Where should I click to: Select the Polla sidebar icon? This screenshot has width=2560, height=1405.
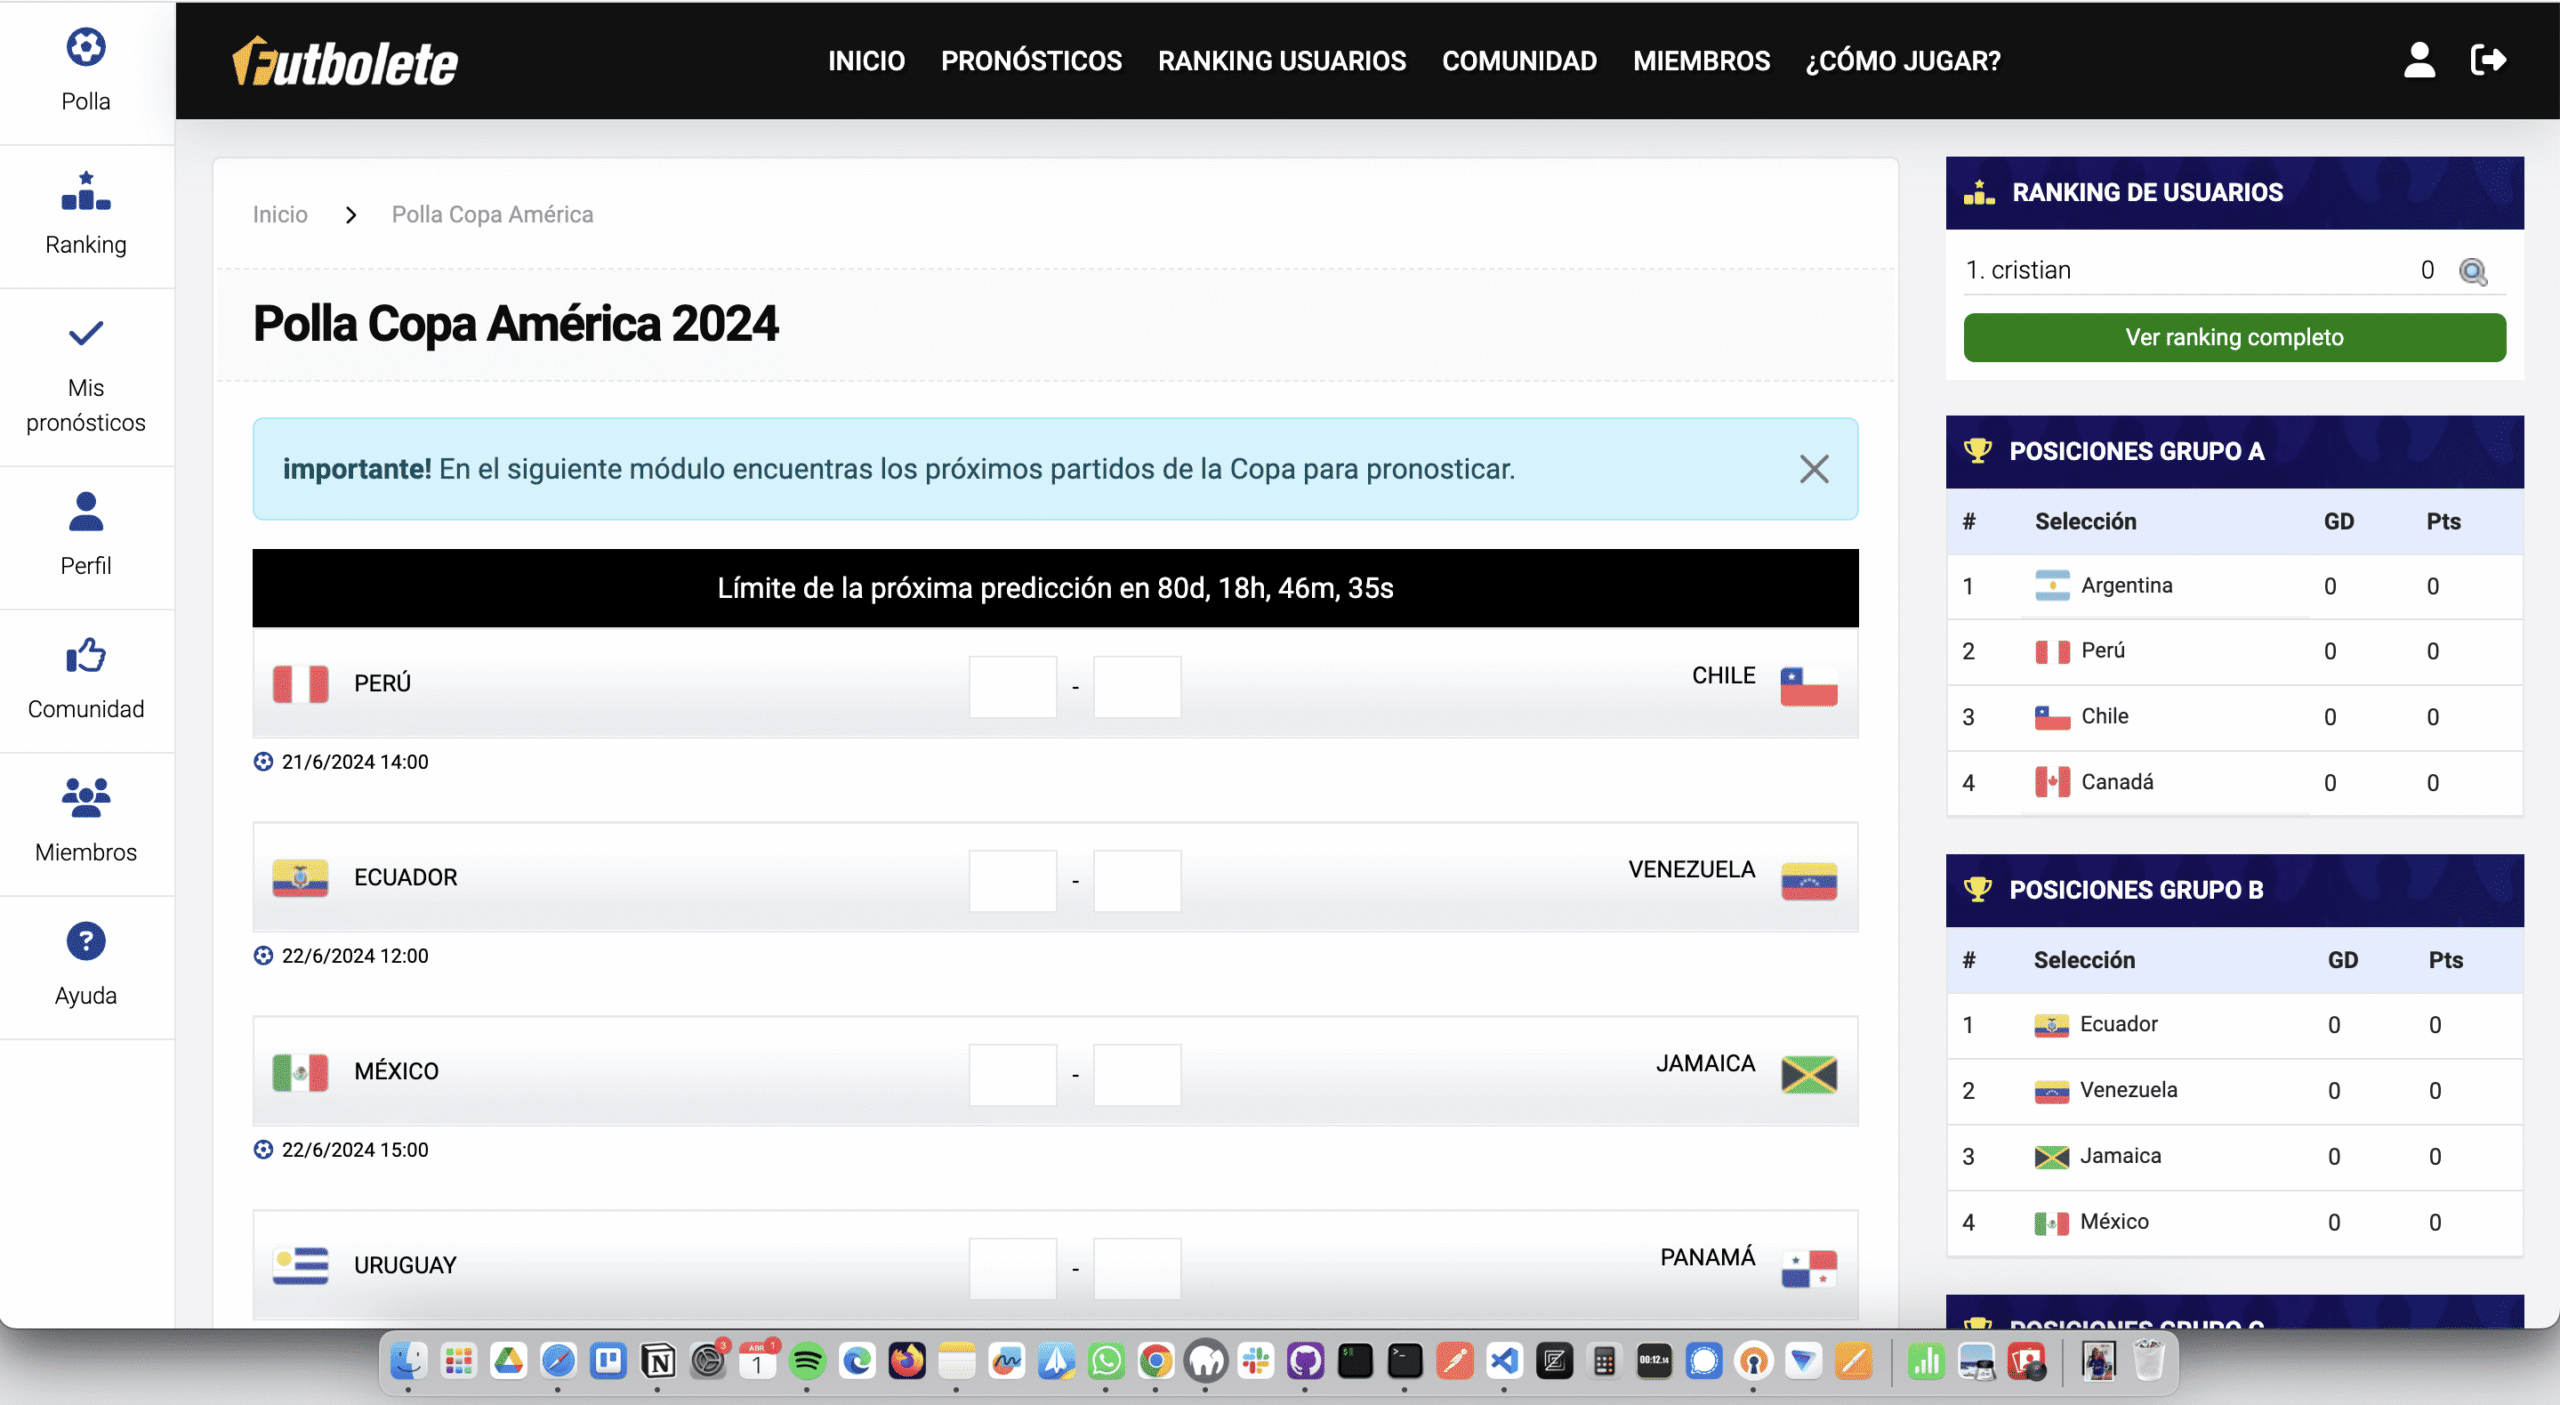click(86, 46)
